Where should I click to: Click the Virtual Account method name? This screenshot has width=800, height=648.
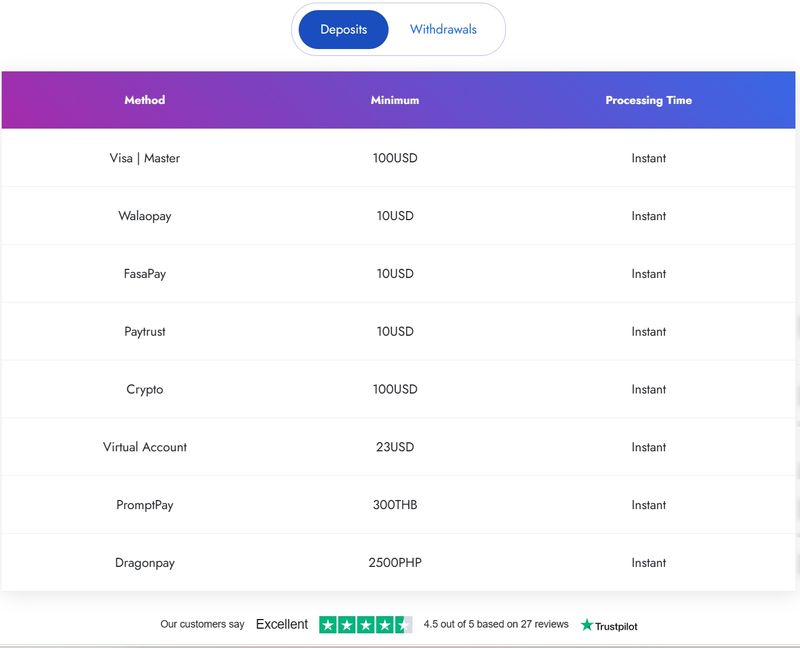point(144,447)
